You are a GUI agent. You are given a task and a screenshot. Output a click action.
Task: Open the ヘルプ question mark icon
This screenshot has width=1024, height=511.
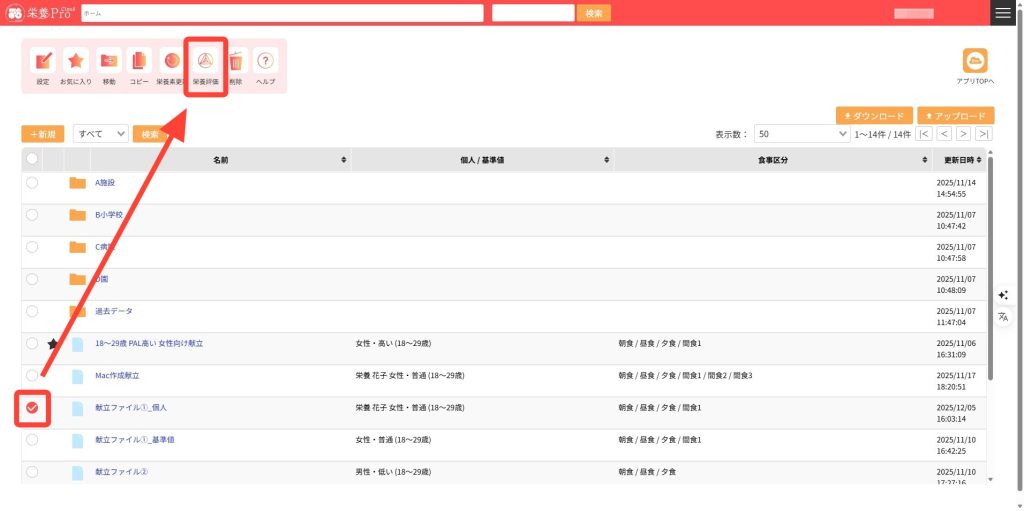pos(265,64)
